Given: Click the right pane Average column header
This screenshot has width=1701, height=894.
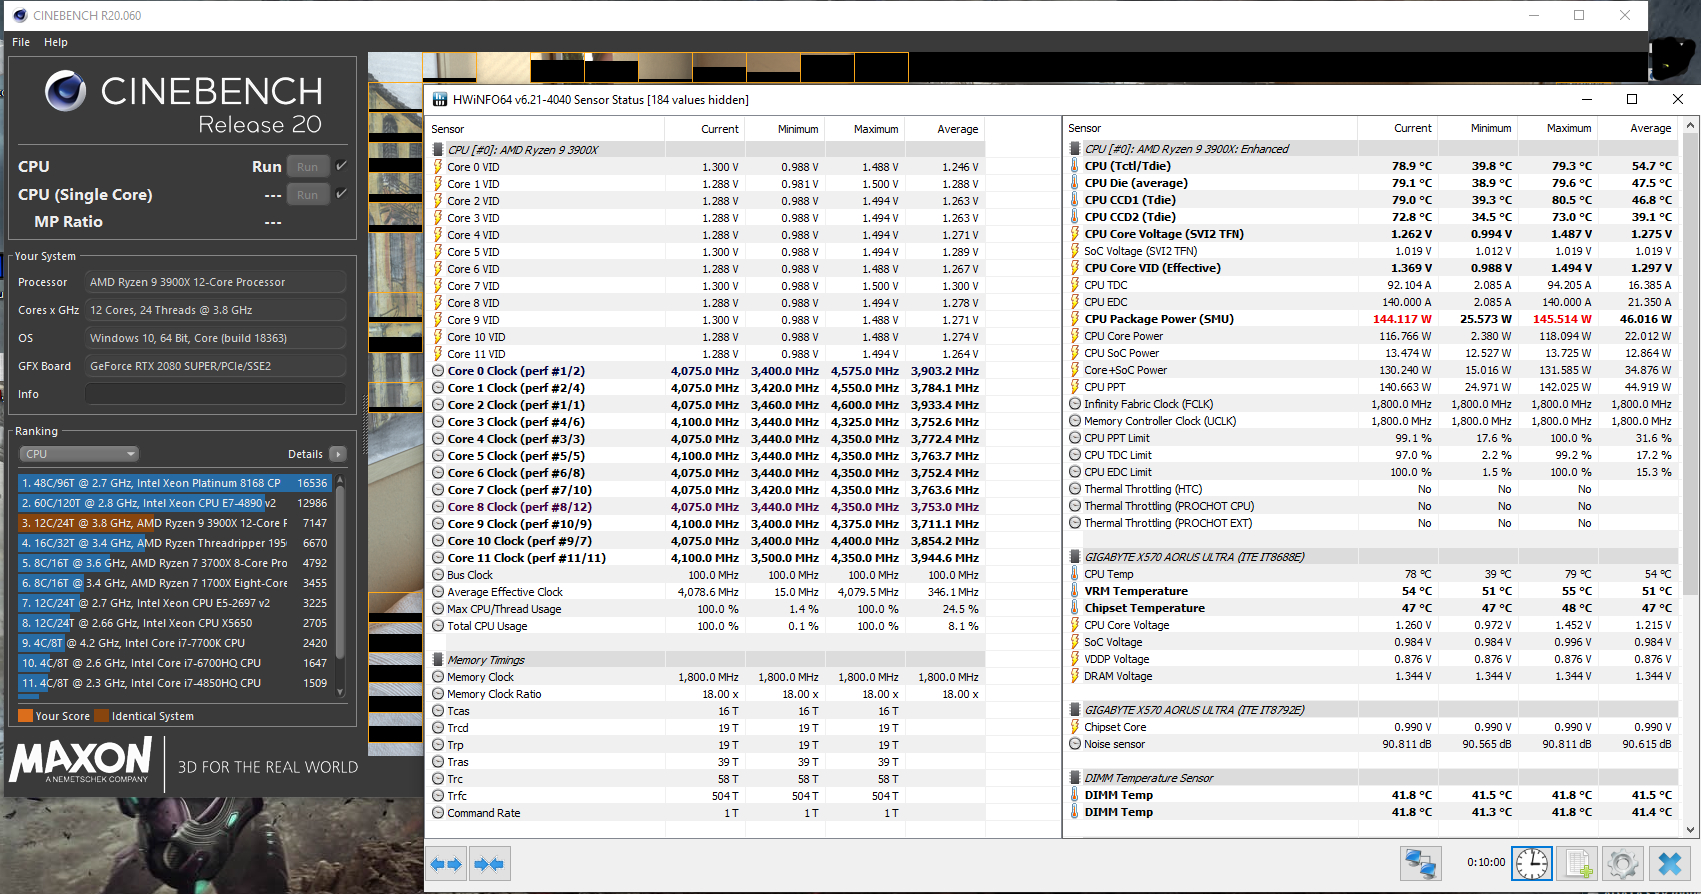Looking at the screenshot, I should coord(1650,128).
